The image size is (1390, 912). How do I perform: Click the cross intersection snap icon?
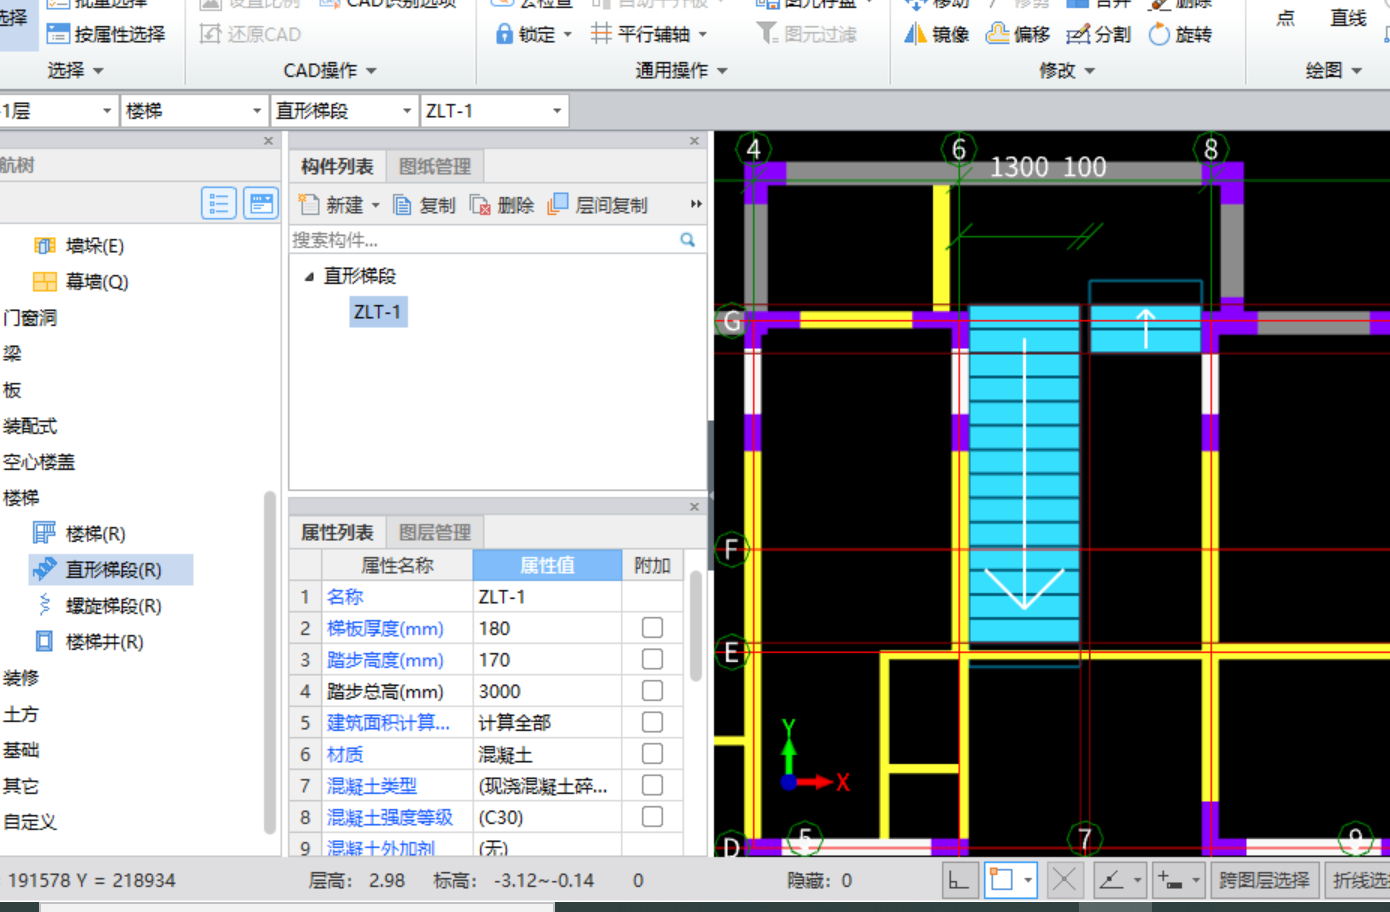[1064, 880]
